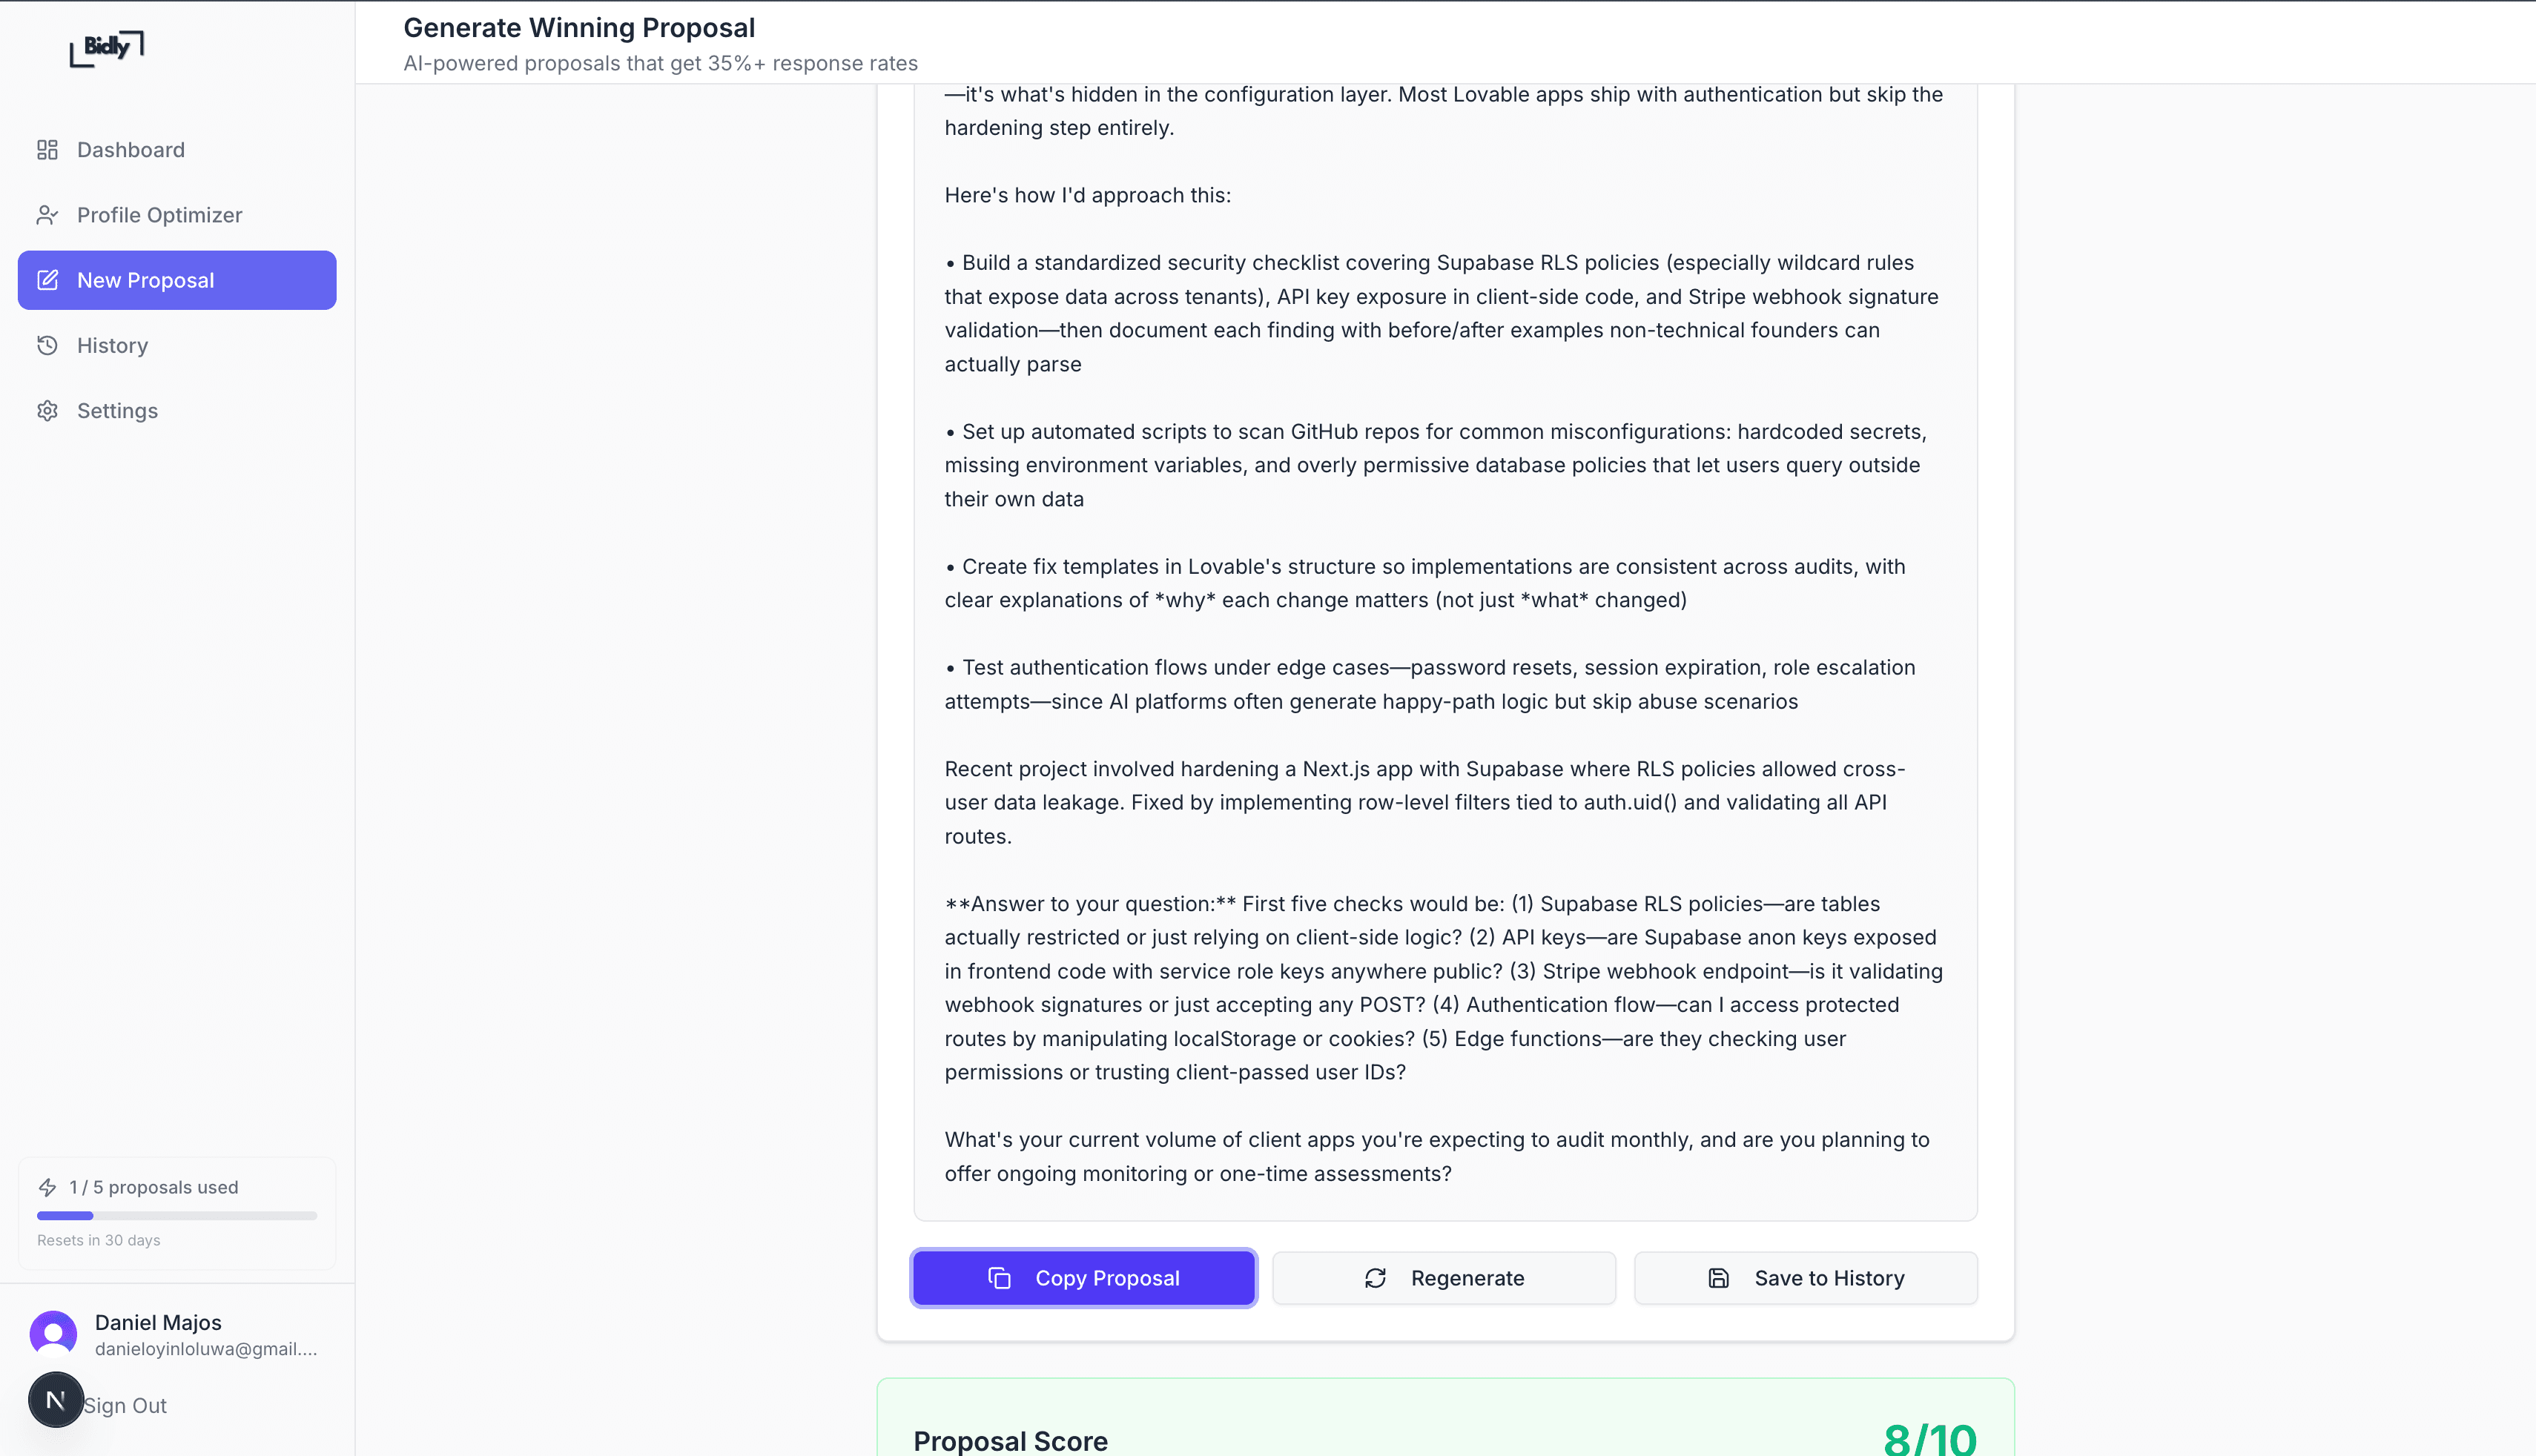
Task: Open History using the clock icon
Action: pos(47,345)
